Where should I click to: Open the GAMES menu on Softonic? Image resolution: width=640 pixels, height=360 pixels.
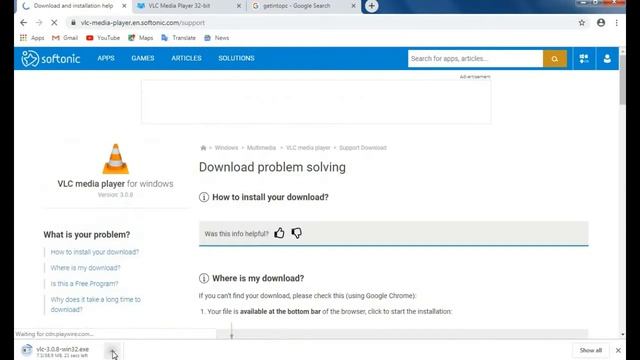[143, 58]
